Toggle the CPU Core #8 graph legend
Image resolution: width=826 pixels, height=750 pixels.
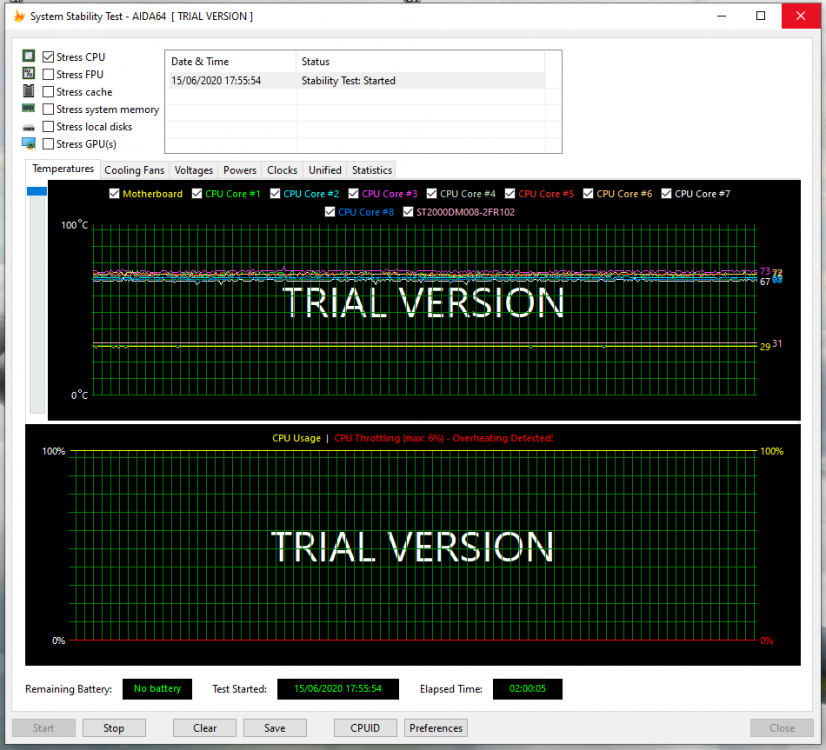[330, 211]
